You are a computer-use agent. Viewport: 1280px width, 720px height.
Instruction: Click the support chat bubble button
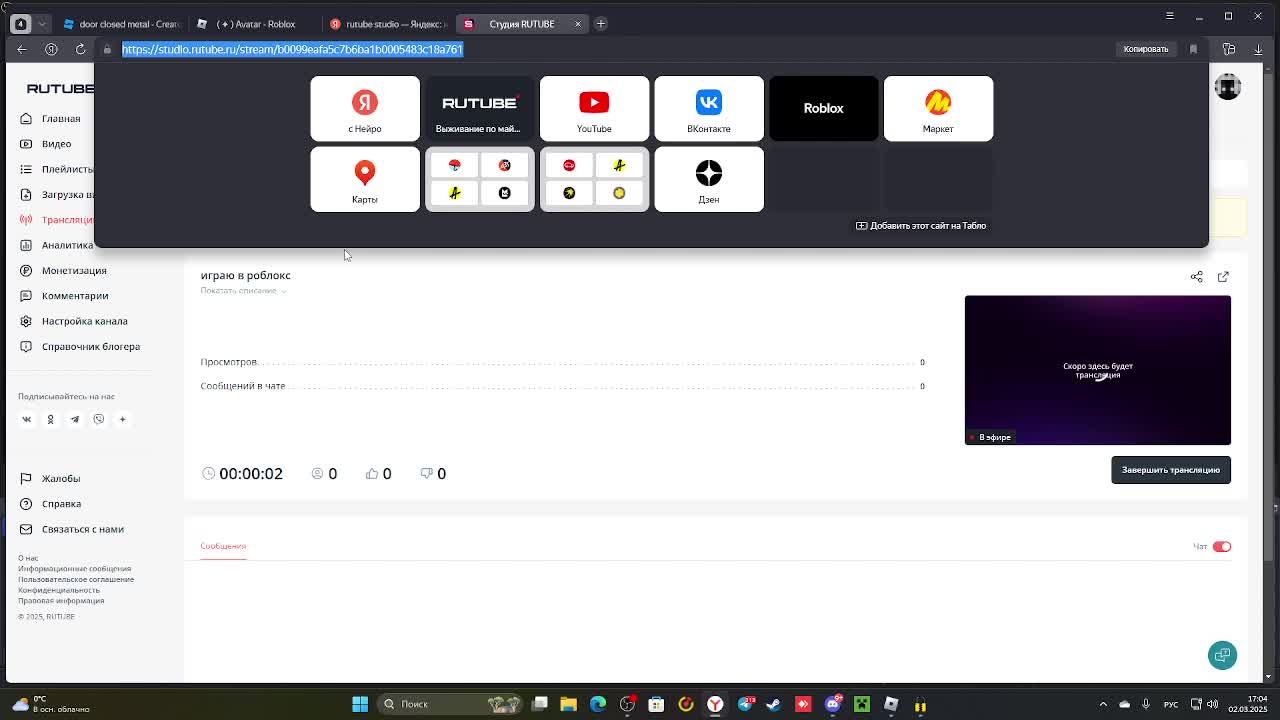[x=1222, y=655]
